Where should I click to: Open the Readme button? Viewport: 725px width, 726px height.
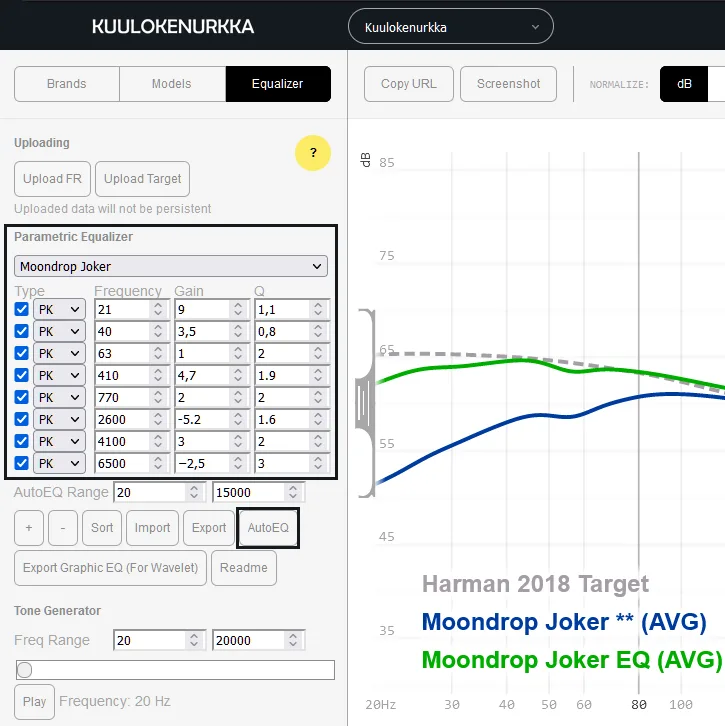tap(244, 568)
